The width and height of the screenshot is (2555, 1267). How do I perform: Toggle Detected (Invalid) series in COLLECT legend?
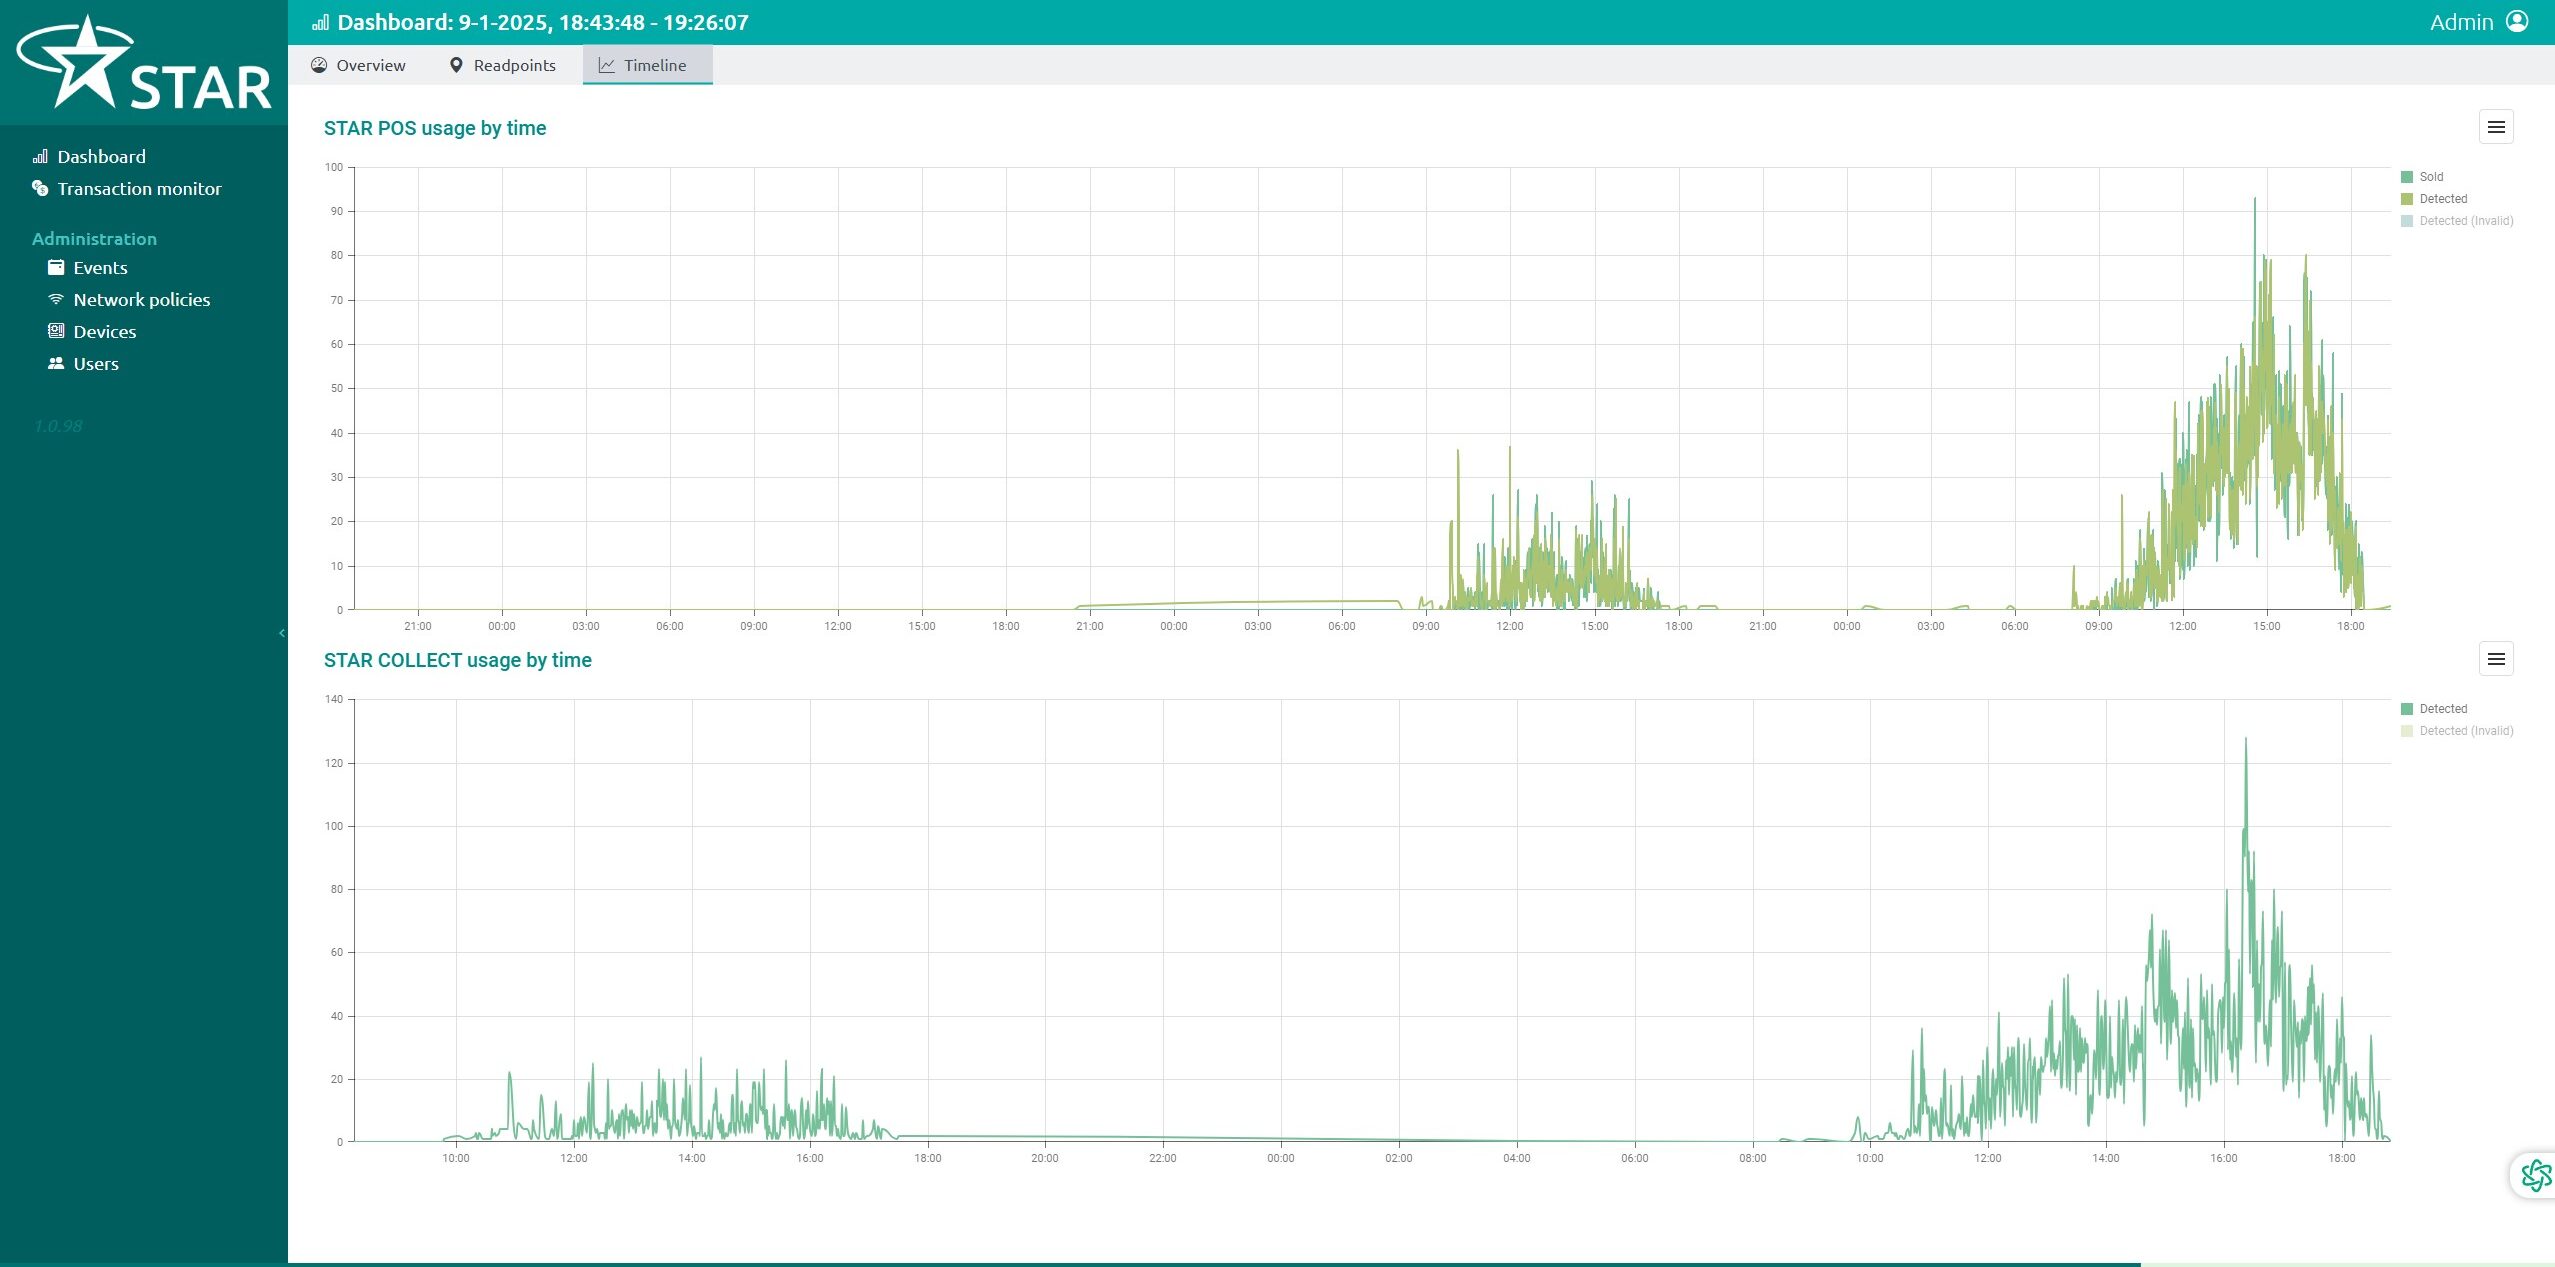coord(2457,731)
